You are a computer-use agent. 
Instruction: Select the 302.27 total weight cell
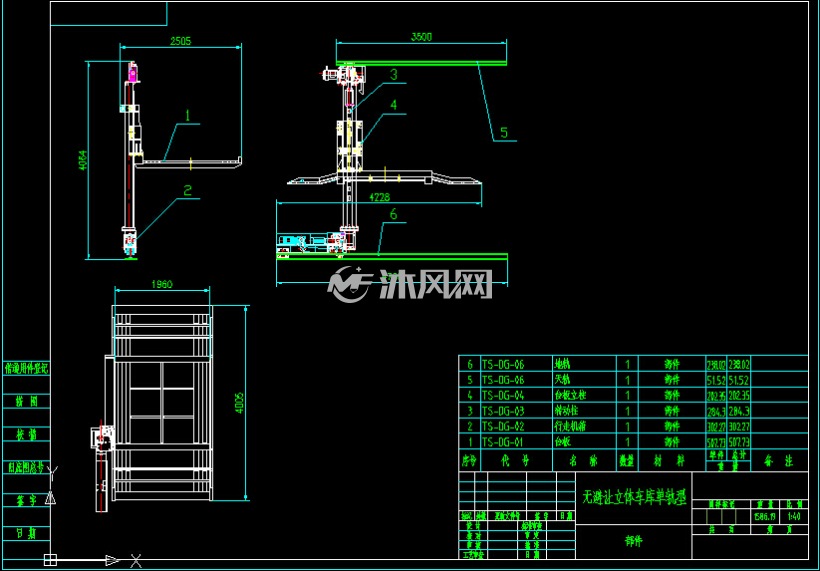(x=739, y=427)
